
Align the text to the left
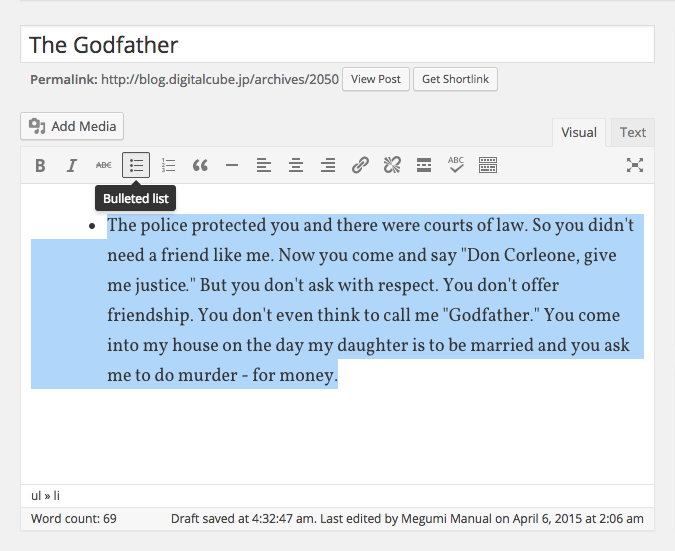[264, 166]
